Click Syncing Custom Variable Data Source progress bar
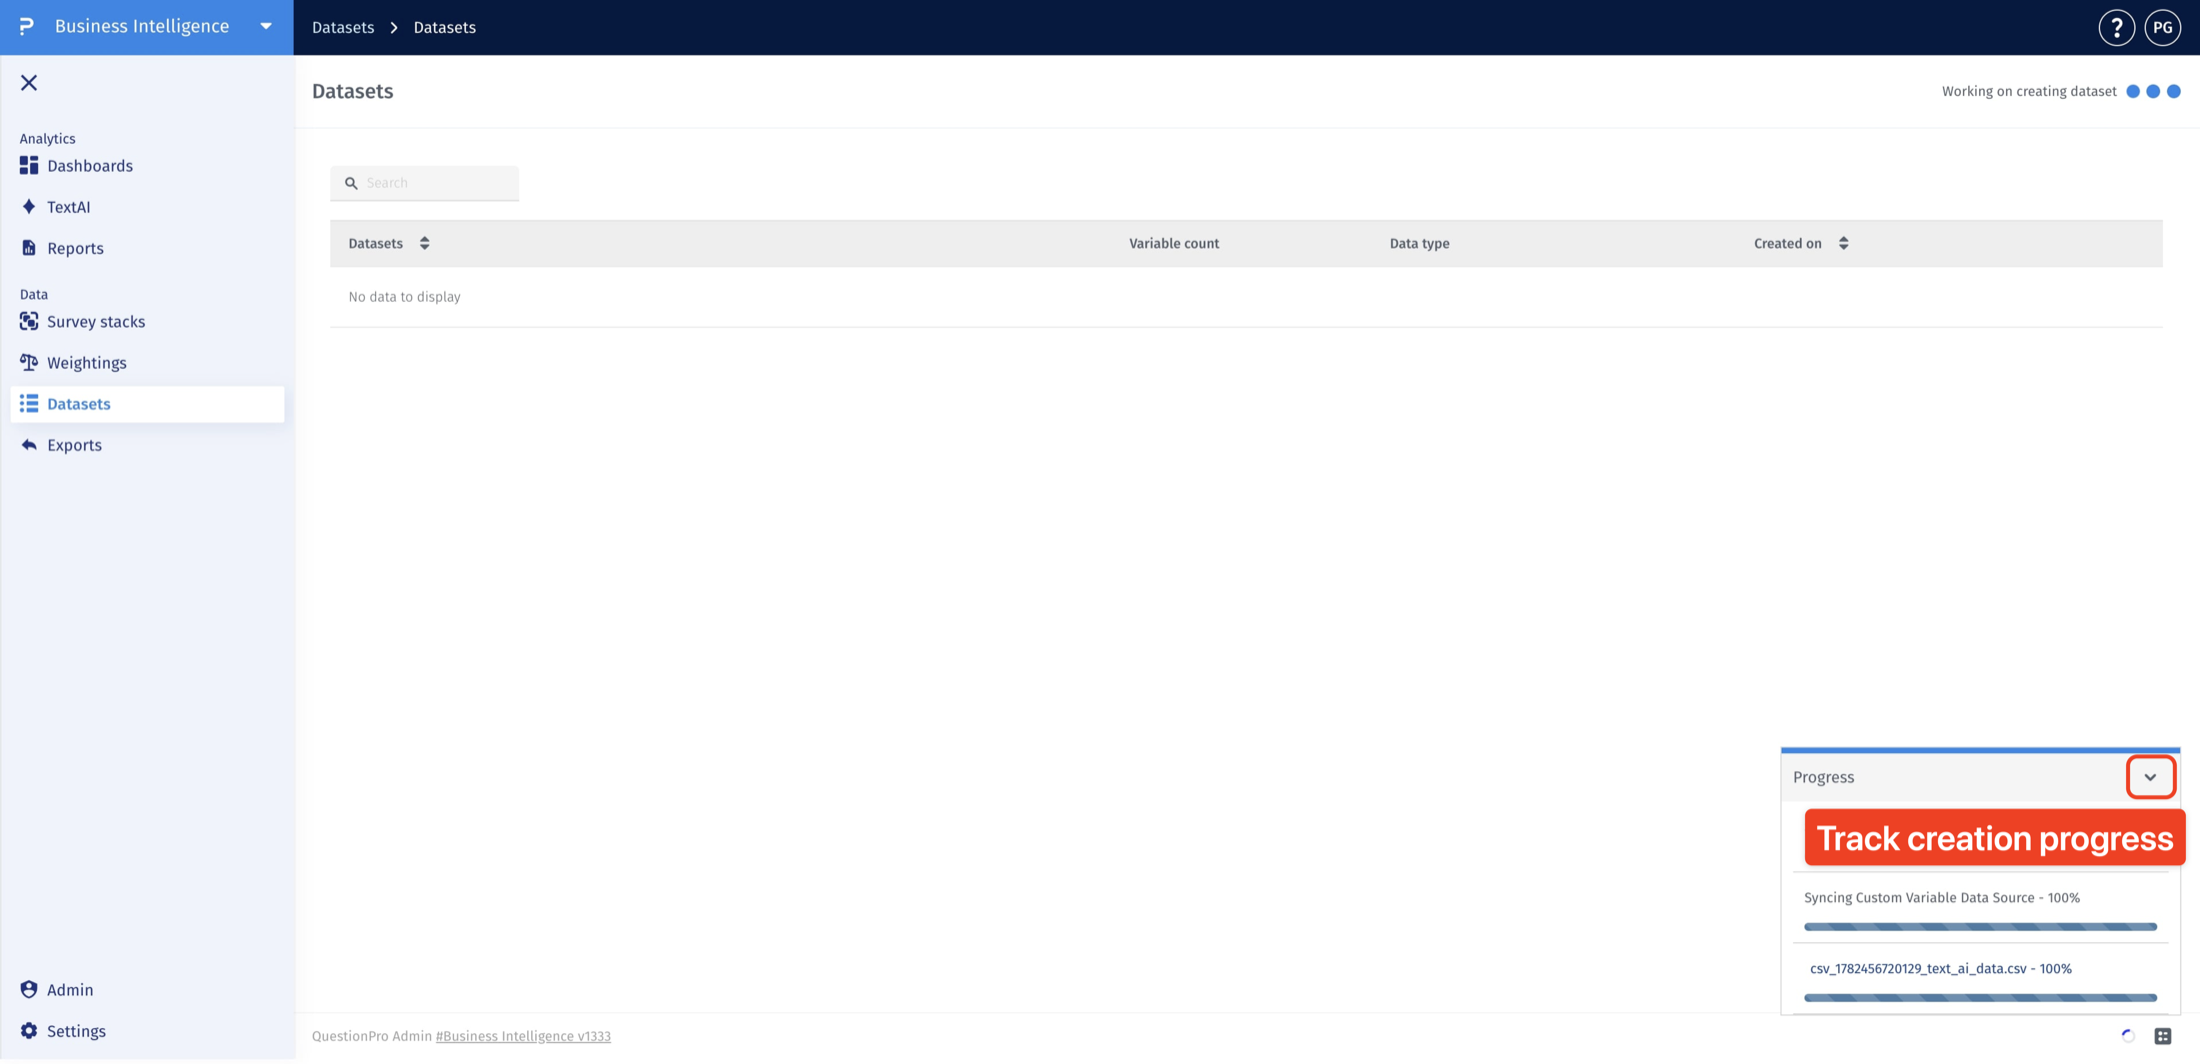 coord(1980,927)
